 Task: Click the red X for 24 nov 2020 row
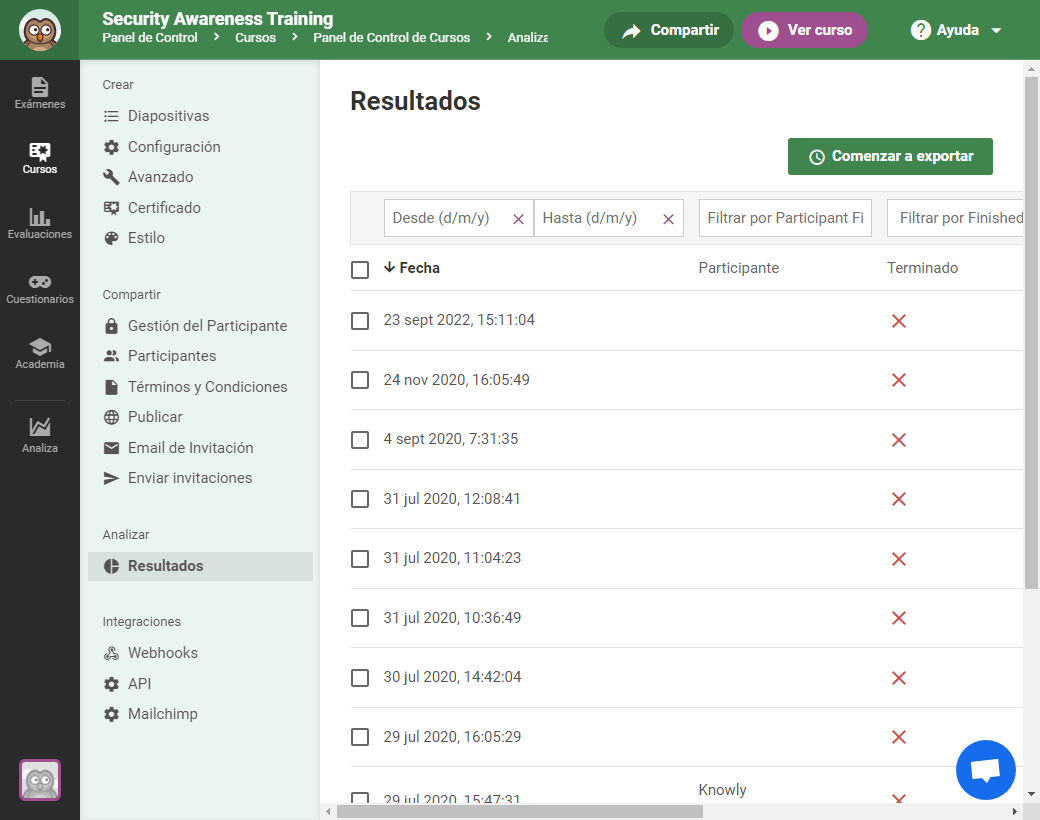tap(899, 380)
